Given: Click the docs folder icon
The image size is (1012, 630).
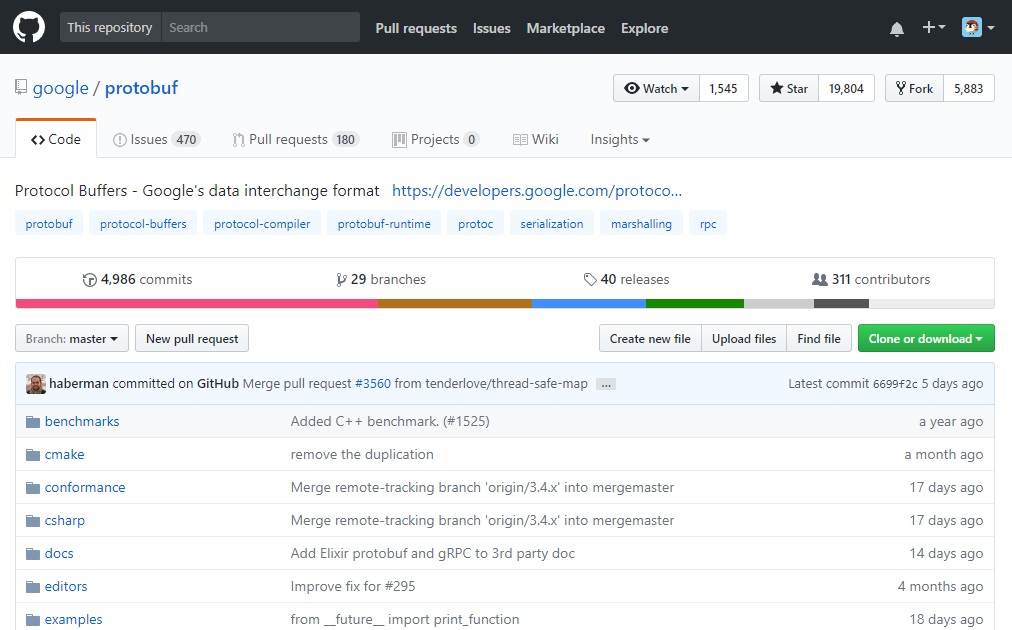Looking at the screenshot, I should (33, 553).
